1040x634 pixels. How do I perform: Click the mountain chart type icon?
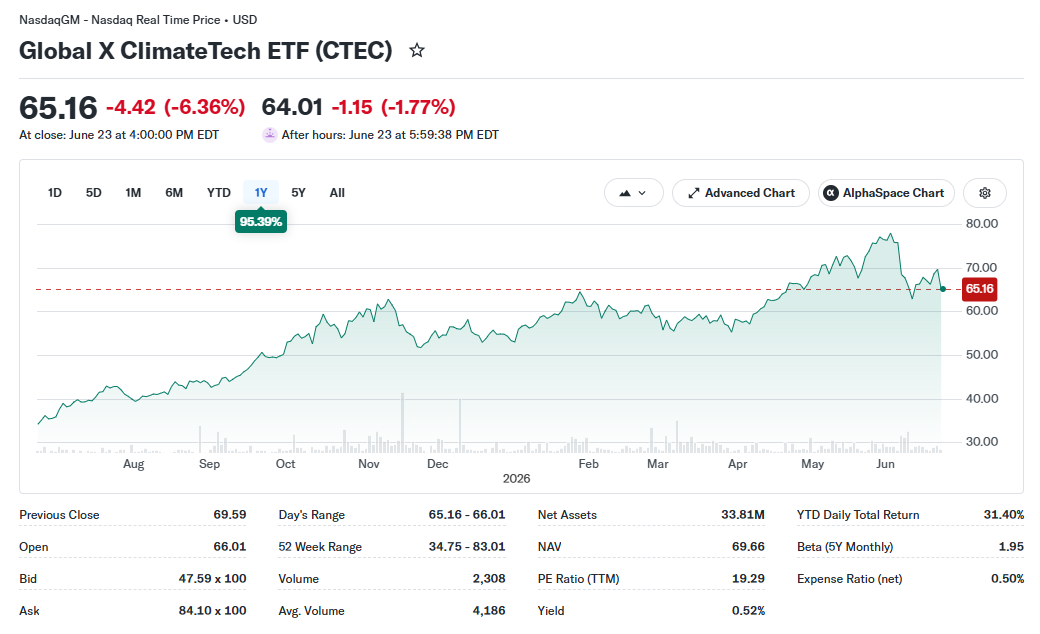coord(625,193)
